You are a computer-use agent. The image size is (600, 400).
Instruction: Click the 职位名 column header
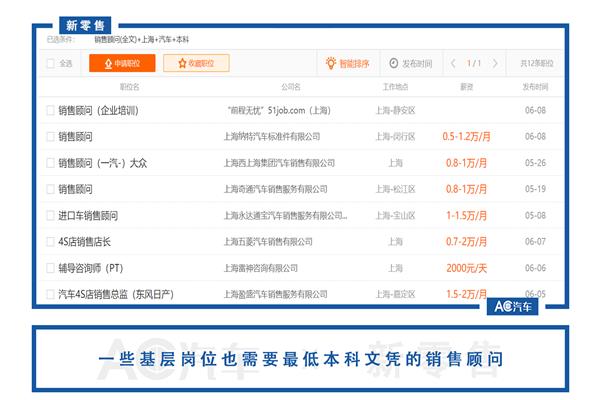pos(130,87)
